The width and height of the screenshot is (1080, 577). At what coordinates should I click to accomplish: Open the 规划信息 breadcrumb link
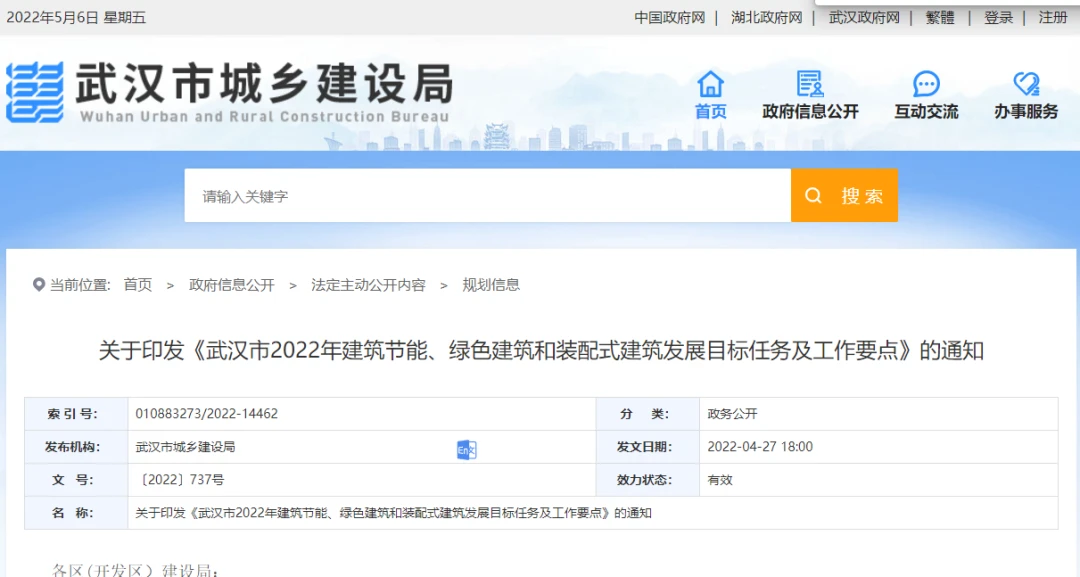point(491,285)
